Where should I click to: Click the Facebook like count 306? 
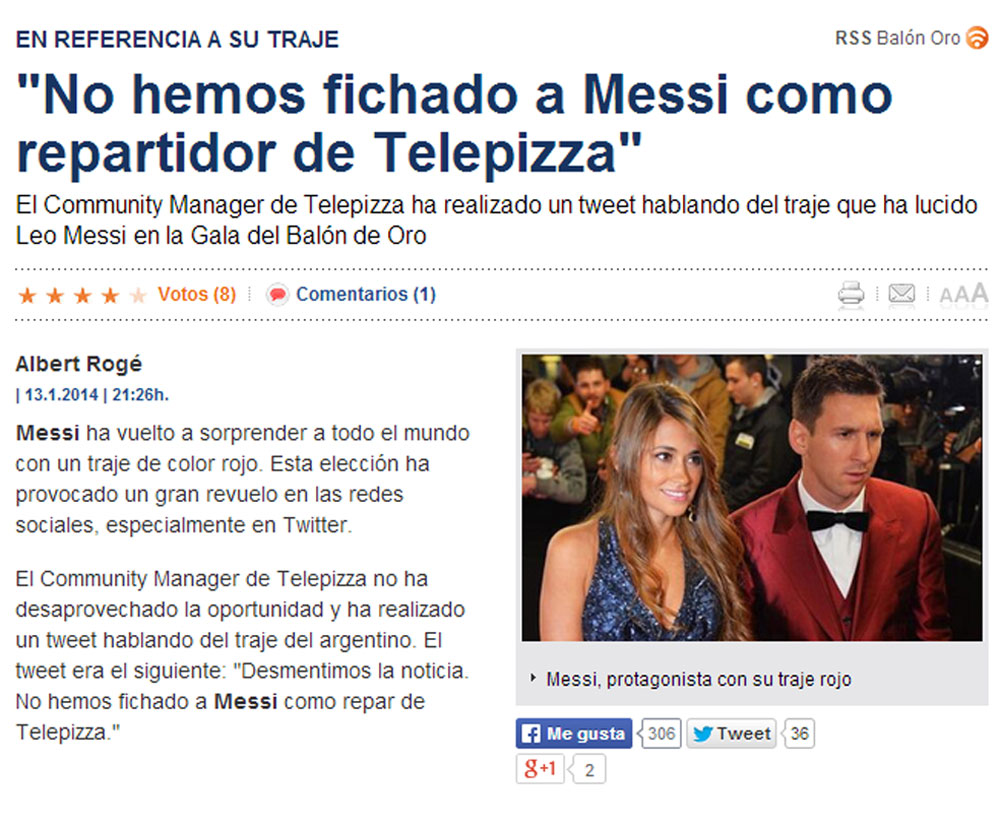[661, 733]
